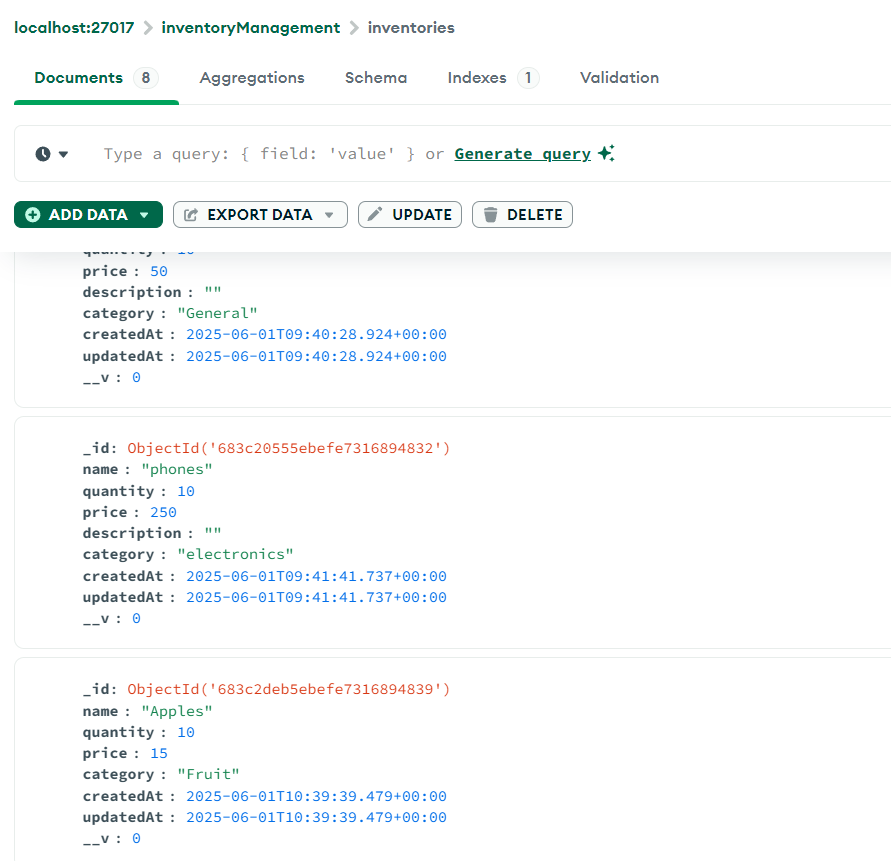Click the trash icon on DELETE
The width and height of the screenshot is (891, 861).
click(490, 215)
